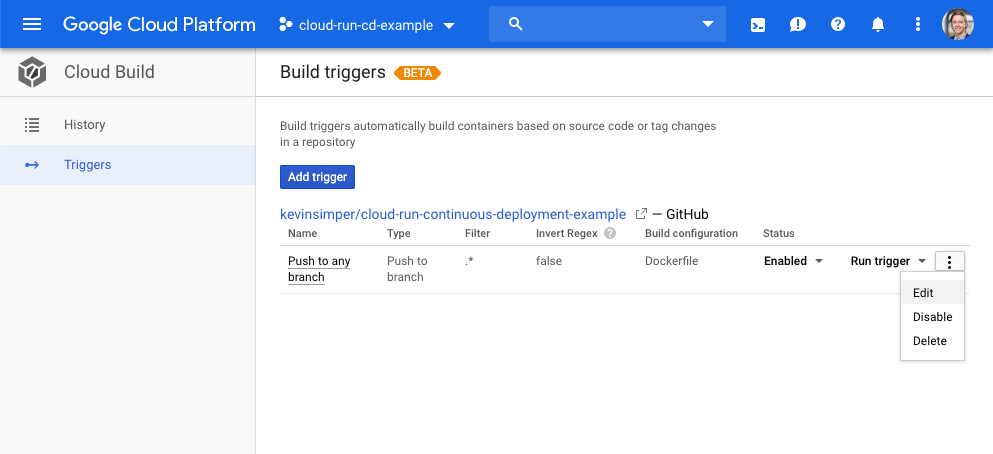Click the GitHub source label
The width and height of the screenshot is (993, 454).
click(x=687, y=214)
